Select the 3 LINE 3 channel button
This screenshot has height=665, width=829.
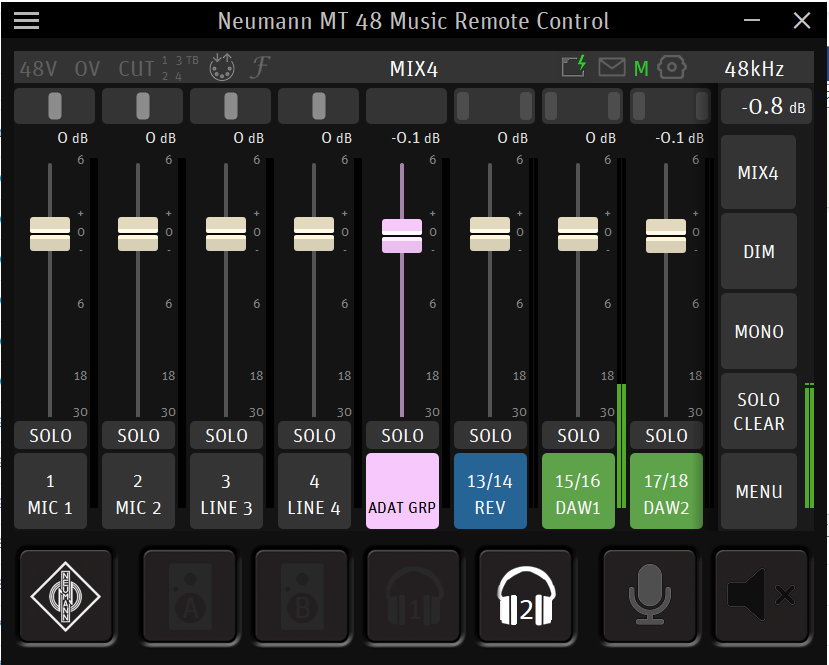pyautogui.click(x=226, y=491)
